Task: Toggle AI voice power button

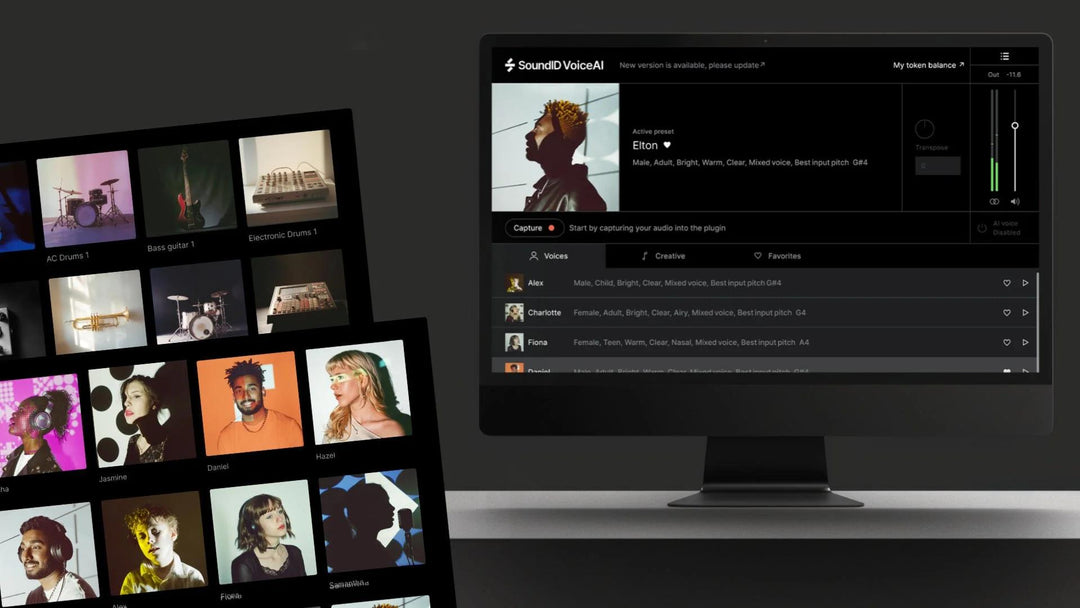Action: click(982, 228)
